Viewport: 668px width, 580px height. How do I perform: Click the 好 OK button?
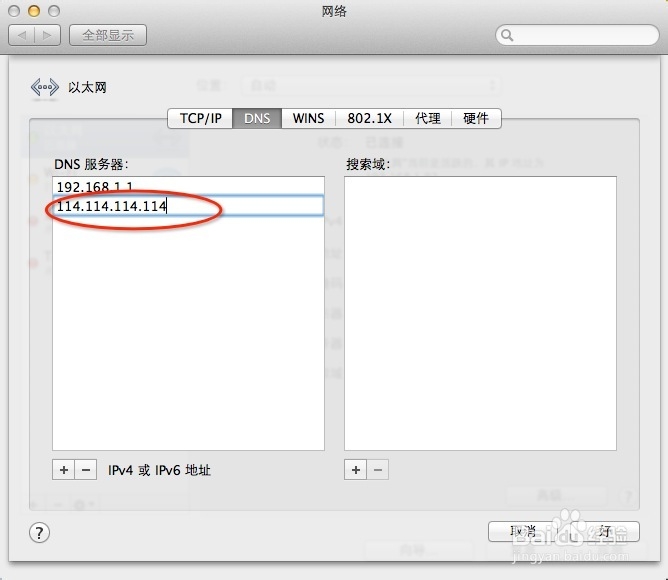click(605, 531)
